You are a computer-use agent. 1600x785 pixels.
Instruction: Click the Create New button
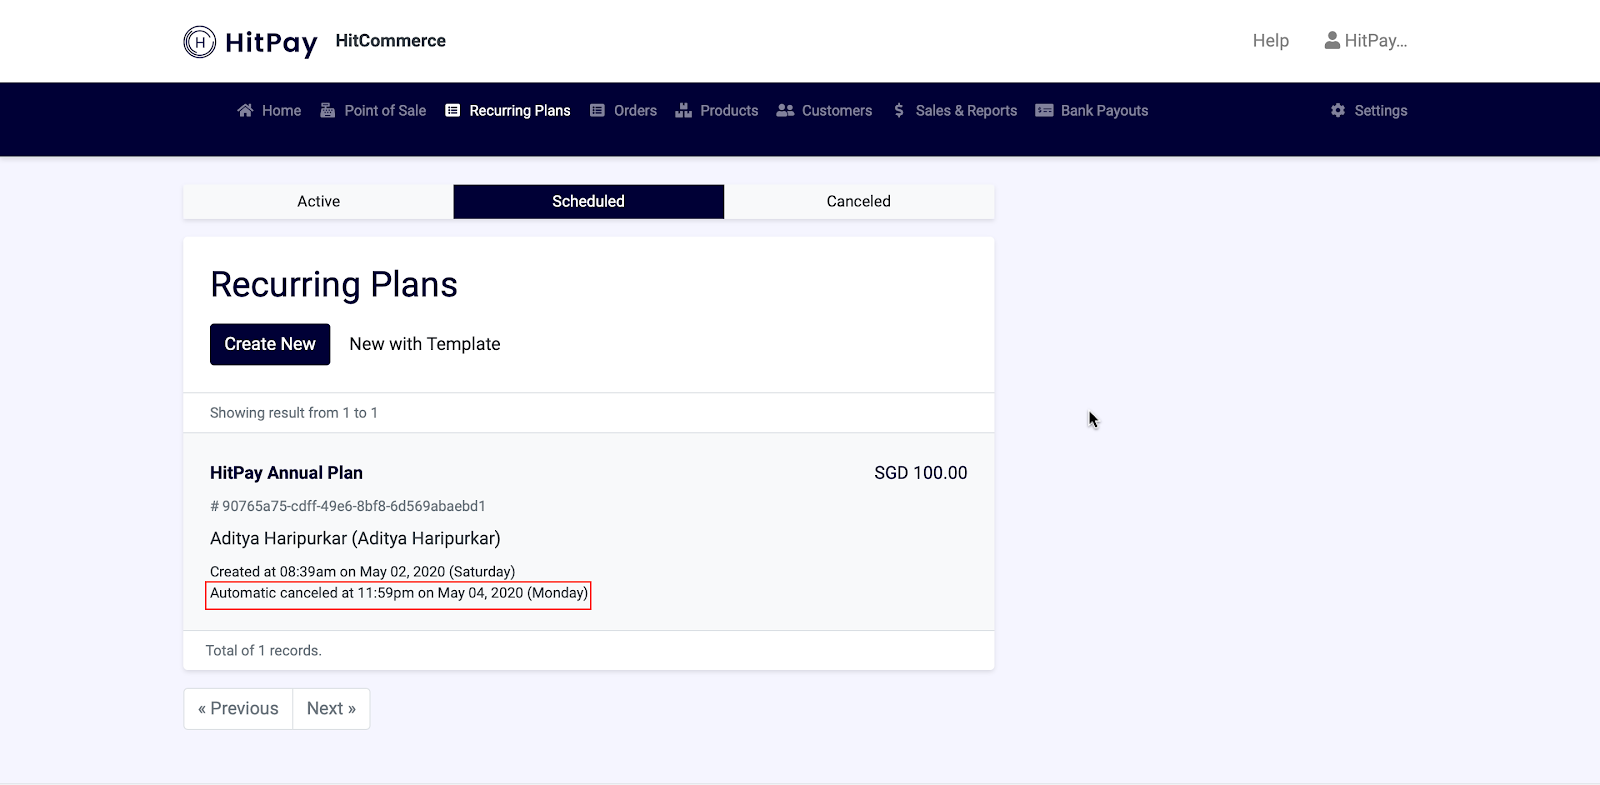pyautogui.click(x=270, y=344)
